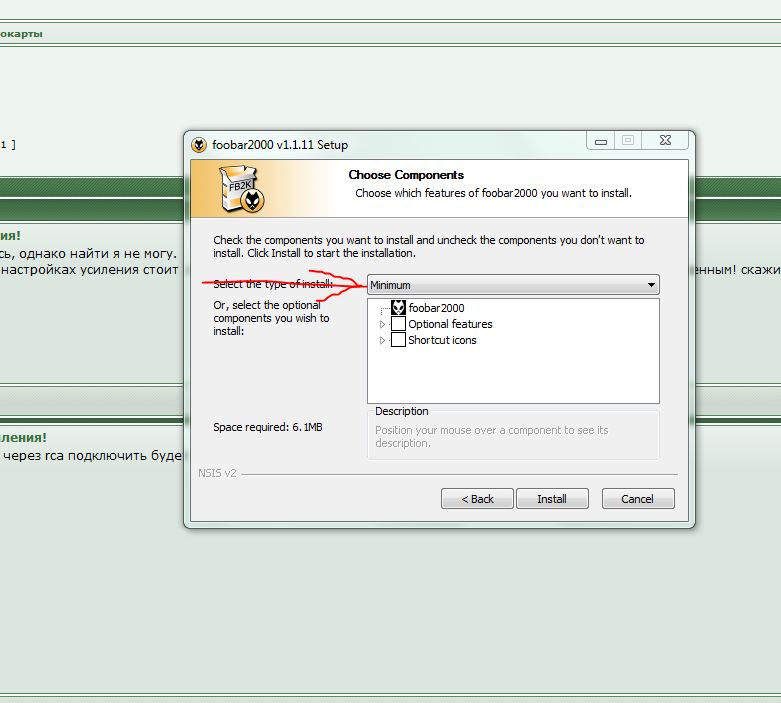Click the Choose Components heading
Screen dimensions: 781x703
pos(406,175)
